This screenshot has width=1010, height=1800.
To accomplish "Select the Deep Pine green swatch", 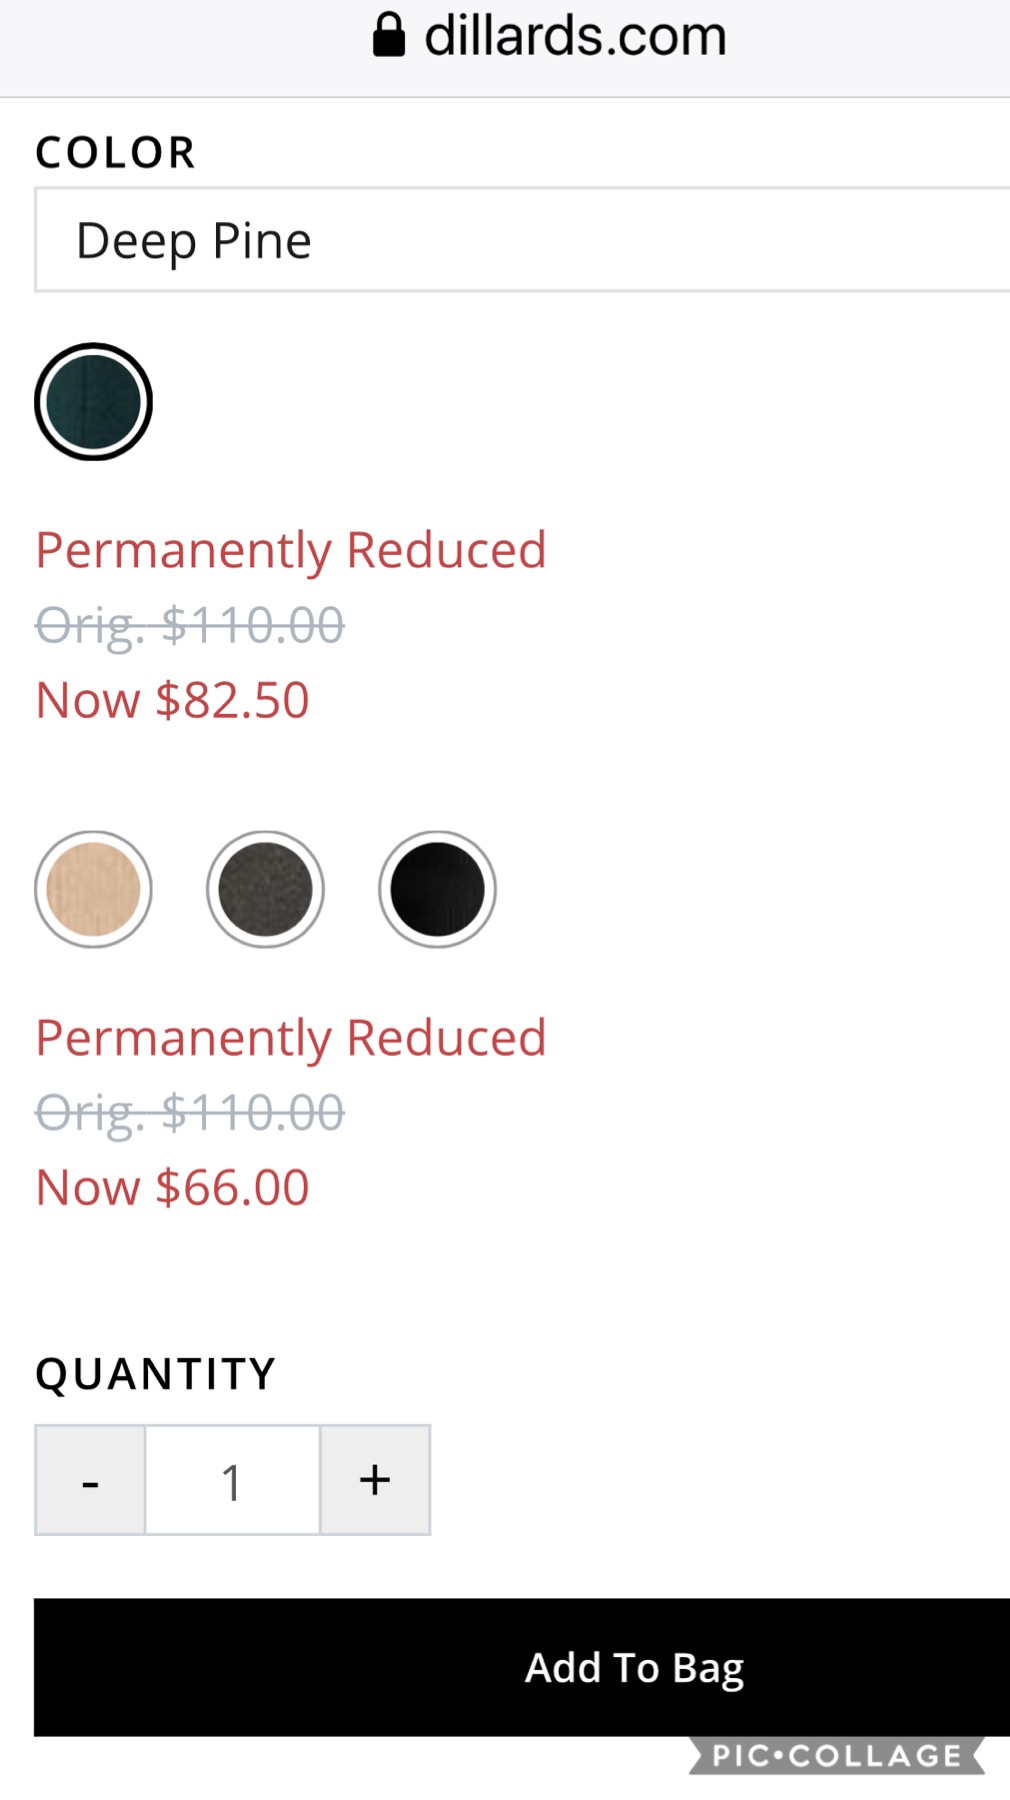I will (x=93, y=402).
